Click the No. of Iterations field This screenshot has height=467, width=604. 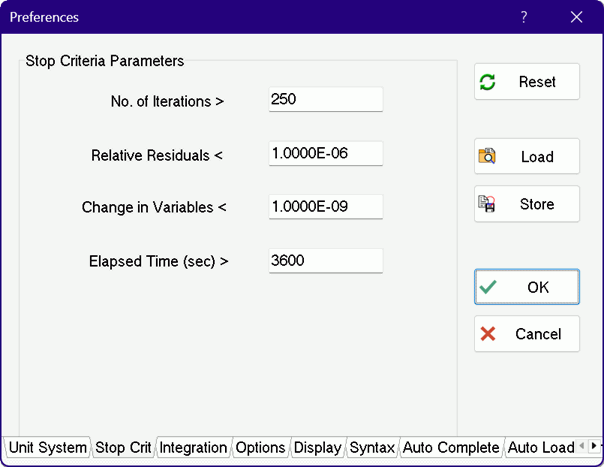coord(325,100)
